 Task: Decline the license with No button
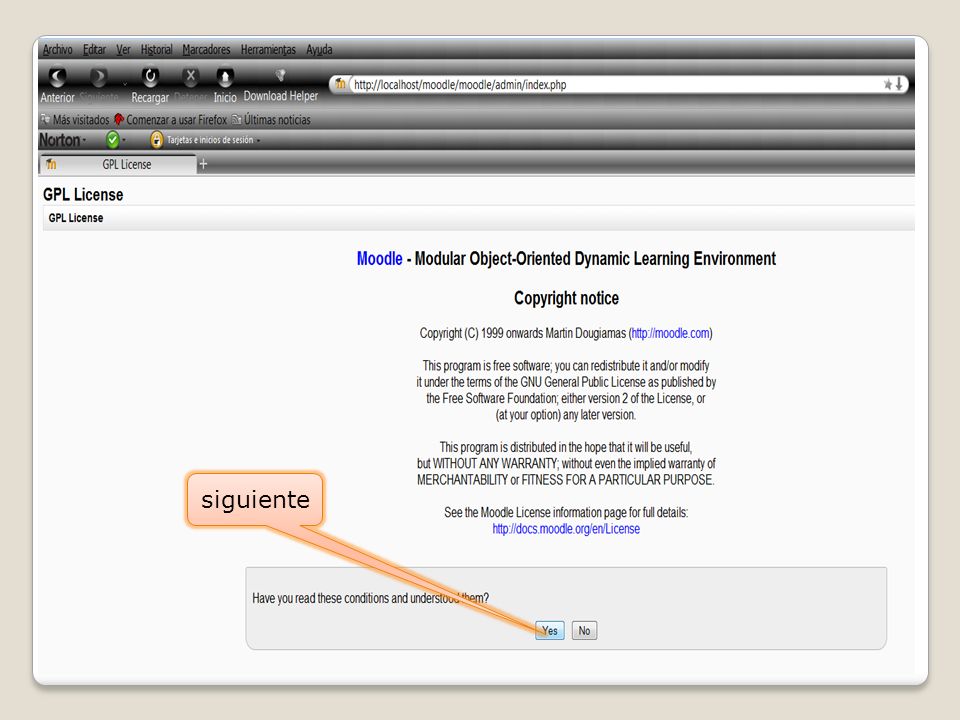click(585, 631)
